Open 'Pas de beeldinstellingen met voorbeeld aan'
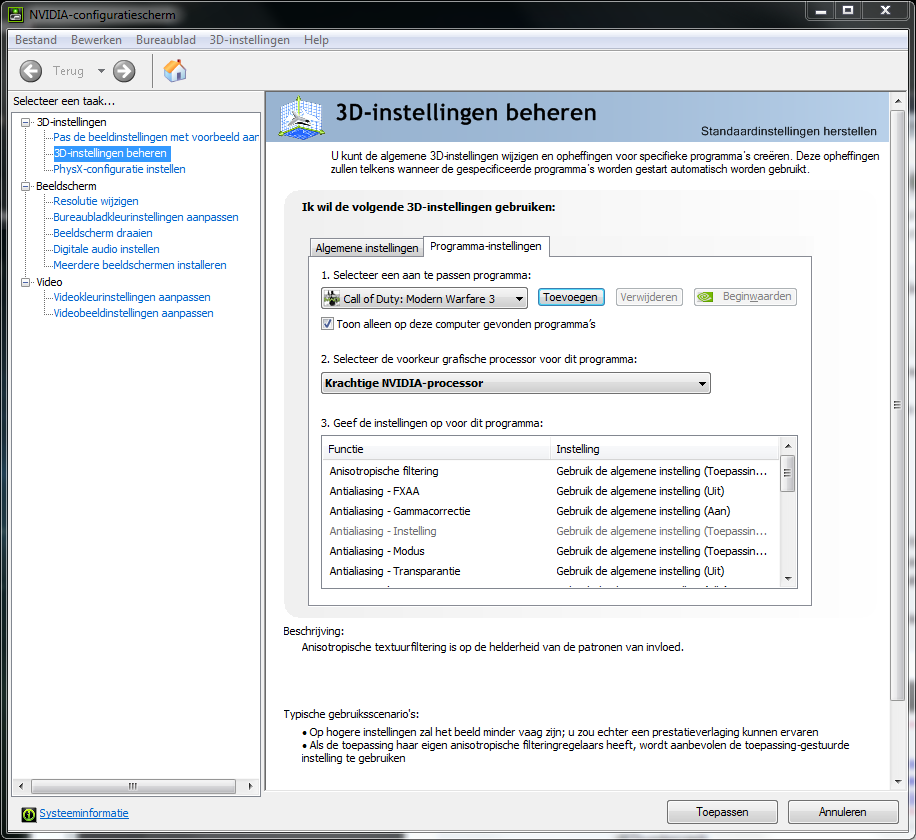 coord(156,137)
